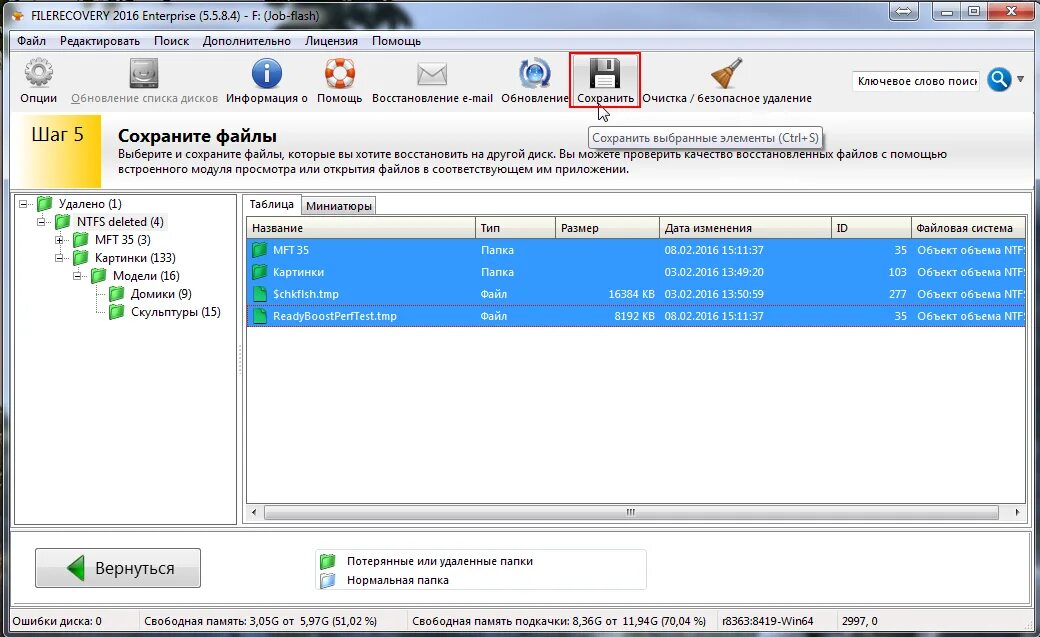Select $chkflsh.tmp file name in table
The height and width of the screenshot is (637, 1040).
click(306, 294)
